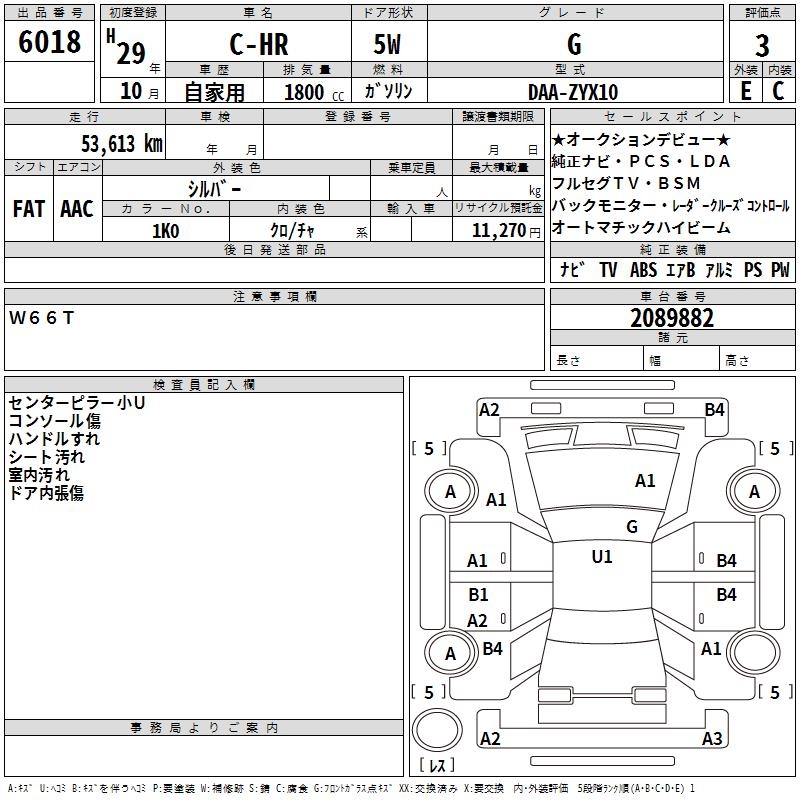Image resolution: width=800 pixels, height=800 pixels.
Task: Select the inspector note 室内汚れ
Action: [x=39, y=475]
